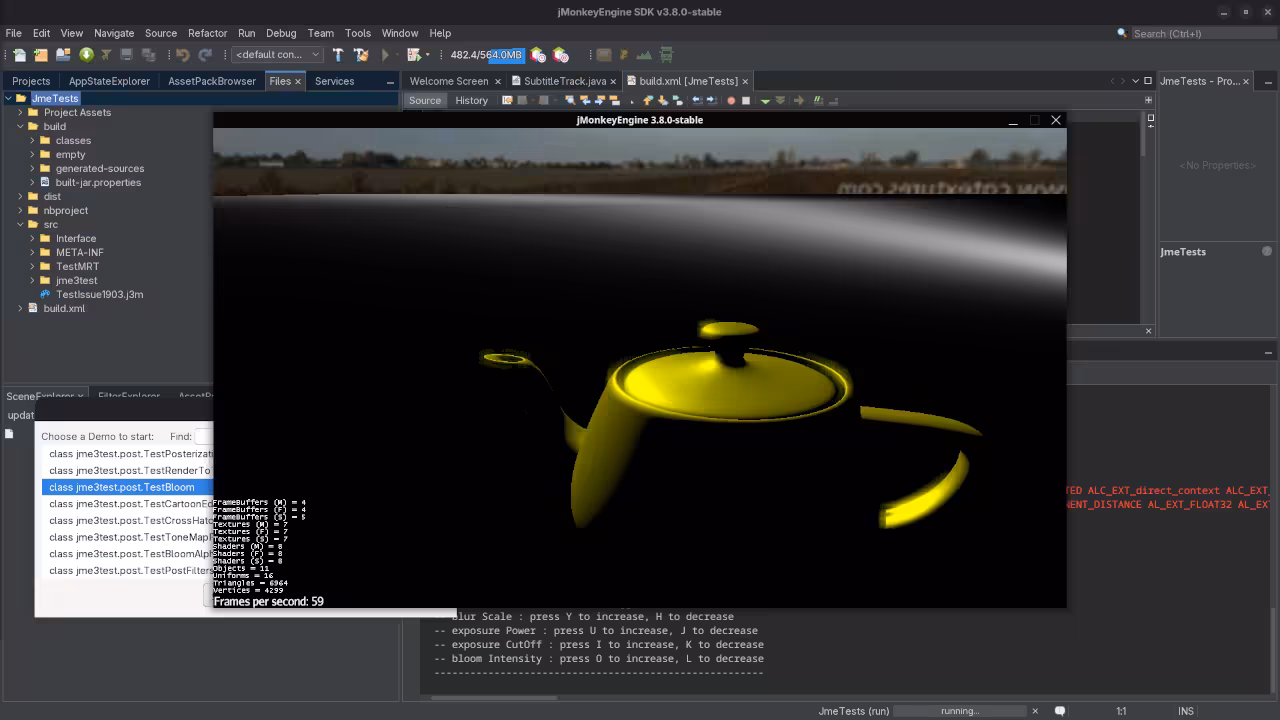Open the default configuration dropdown
Screen dimensions: 1280x720
(x=315, y=55)
